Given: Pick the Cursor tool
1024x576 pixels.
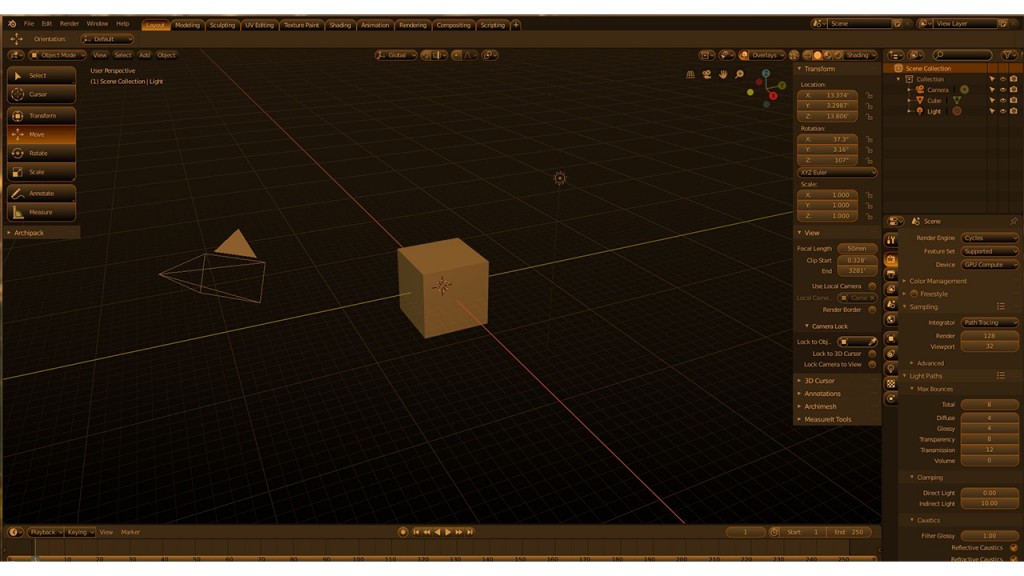Looking at the screenshot, I should pyautogui.click(x=40, y=94).
